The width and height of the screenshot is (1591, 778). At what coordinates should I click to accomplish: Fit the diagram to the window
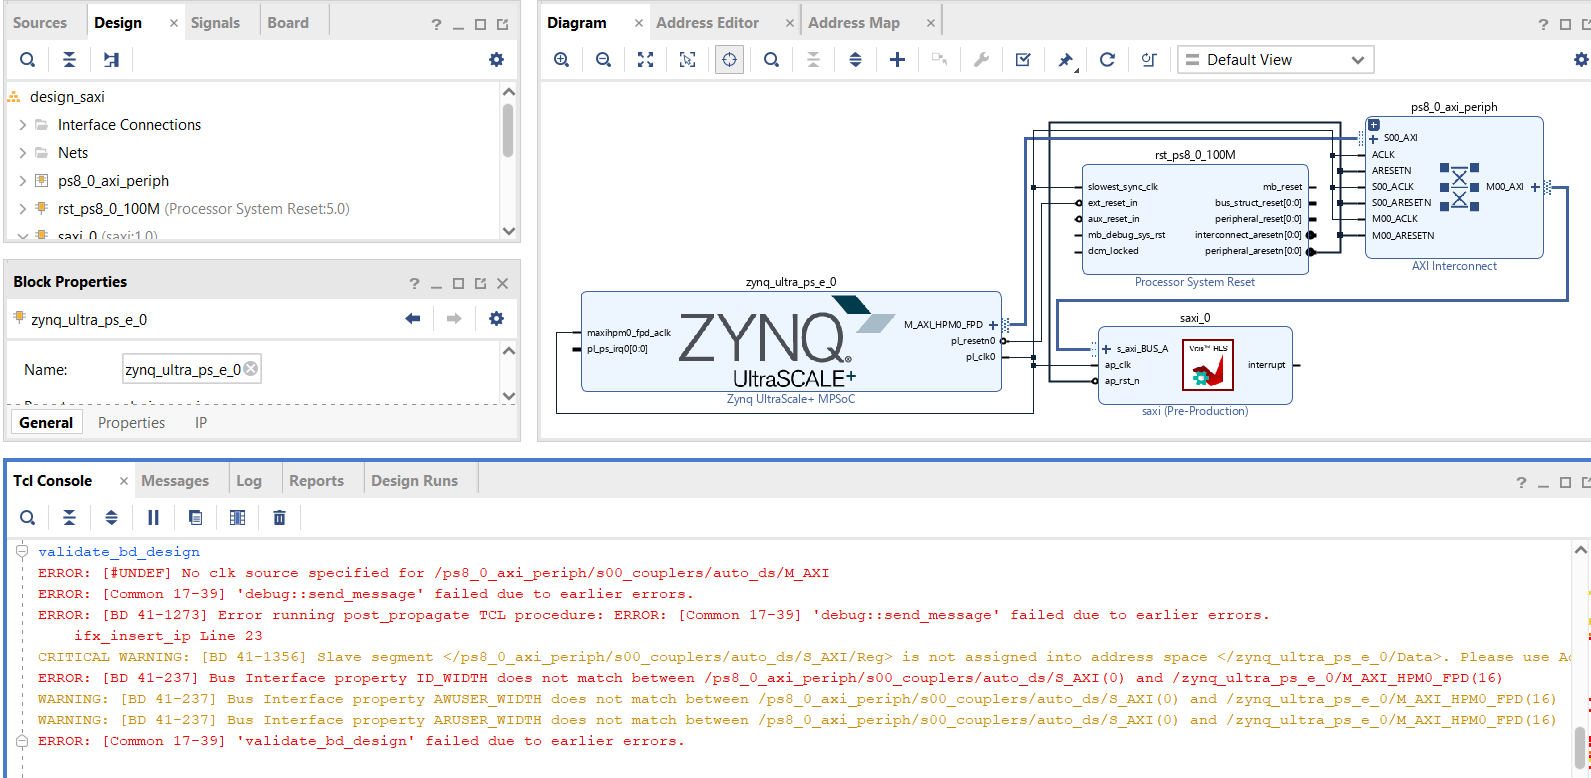coord(646,60)
